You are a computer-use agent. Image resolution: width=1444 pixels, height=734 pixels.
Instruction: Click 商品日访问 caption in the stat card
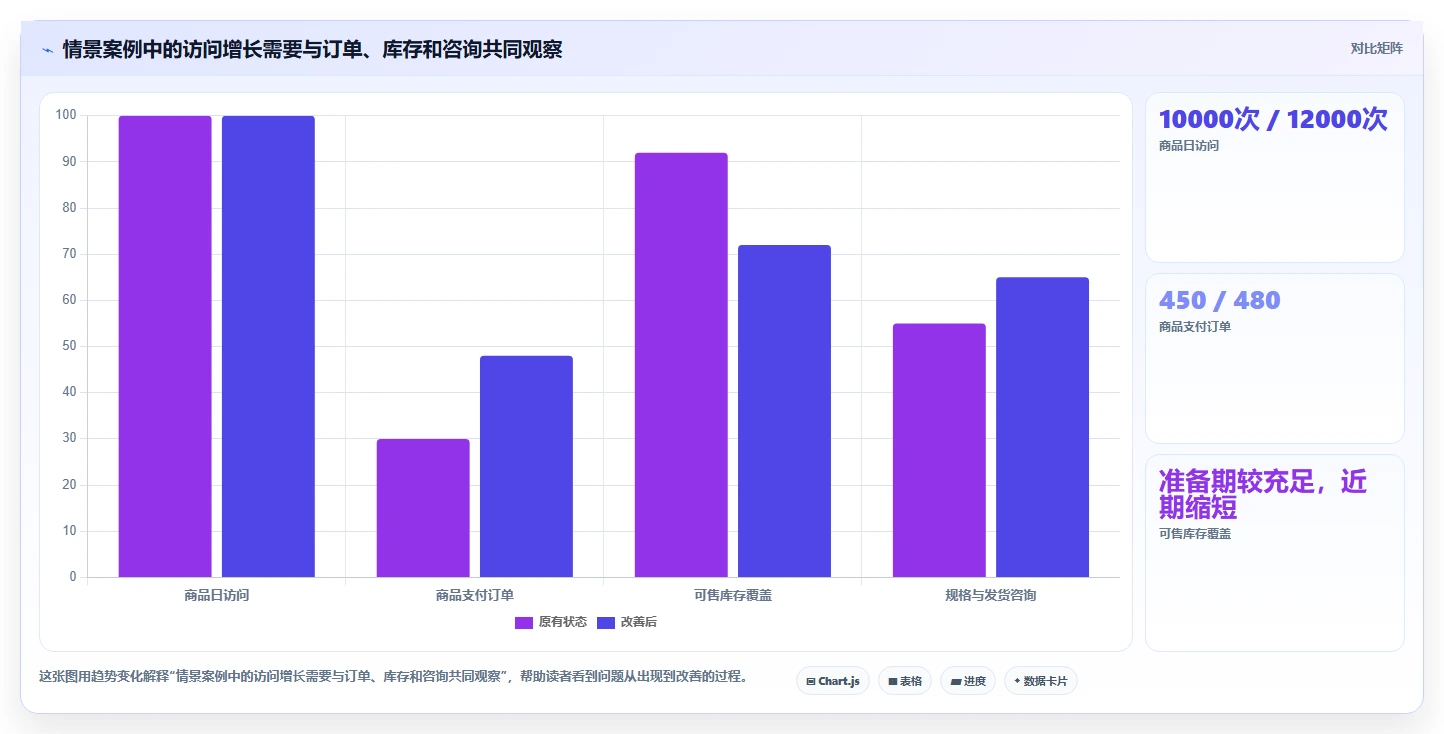[x=1189, y=146]
